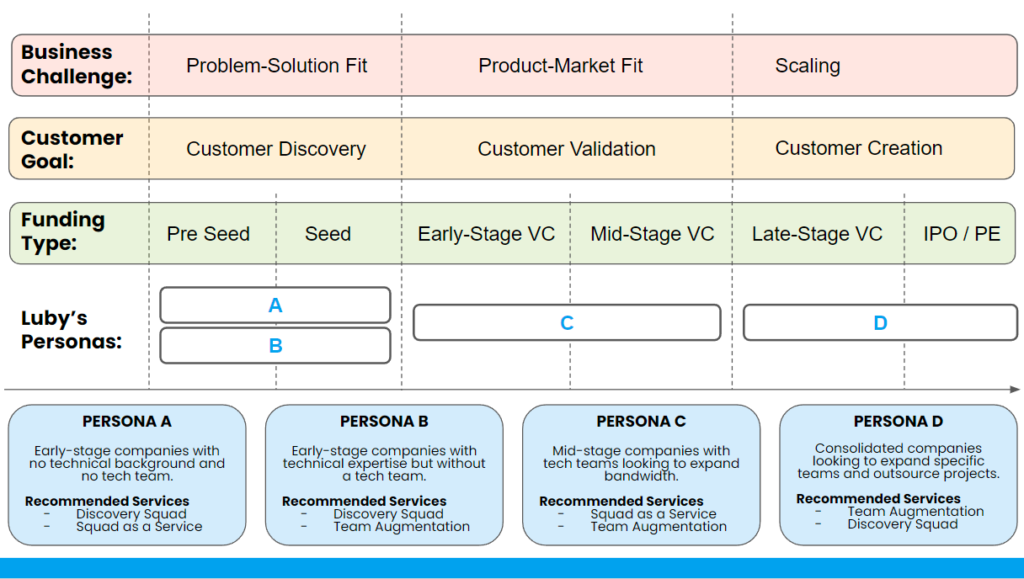
Task: Click the Scaling business challenge
Action: click(x=807, y=66)
